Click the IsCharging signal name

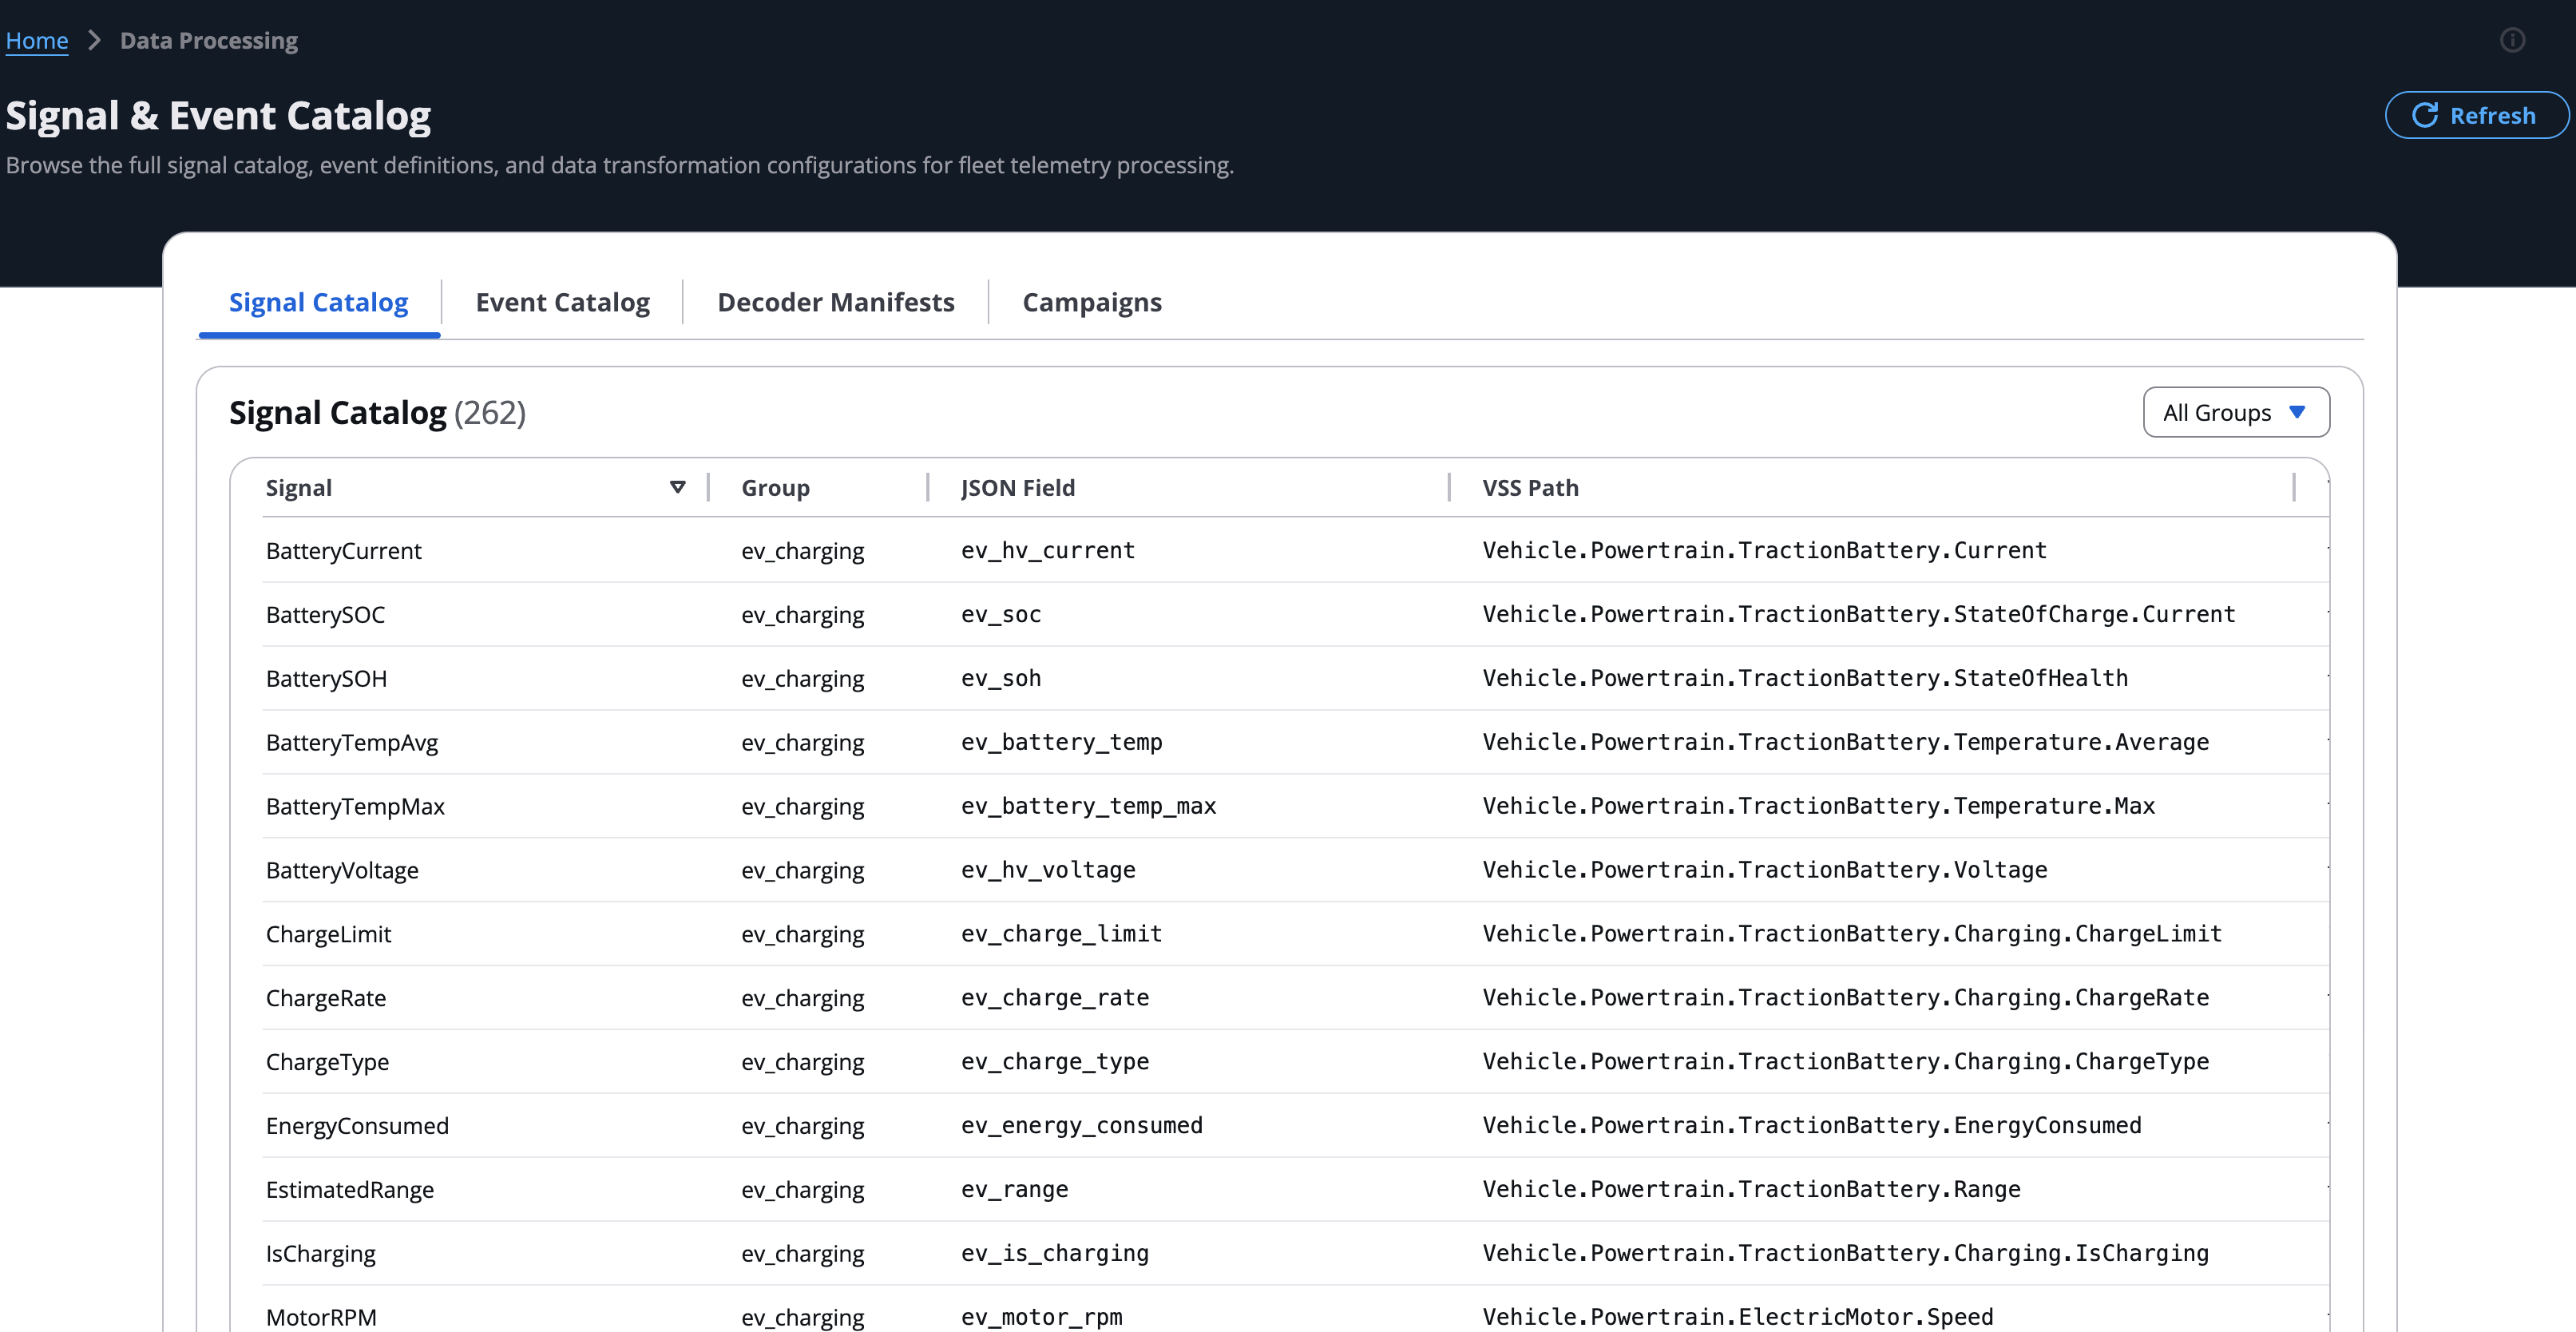pos(320,1254)
